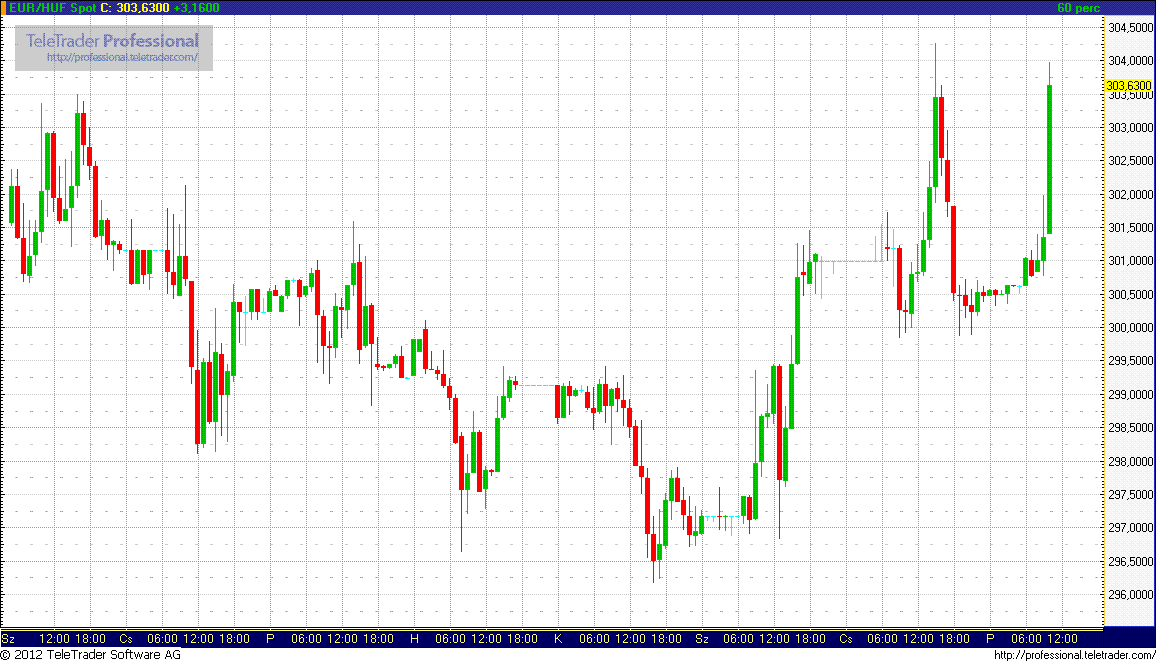
Task: Click the H day marker on time axis
Action: click(x=414, y=639)
